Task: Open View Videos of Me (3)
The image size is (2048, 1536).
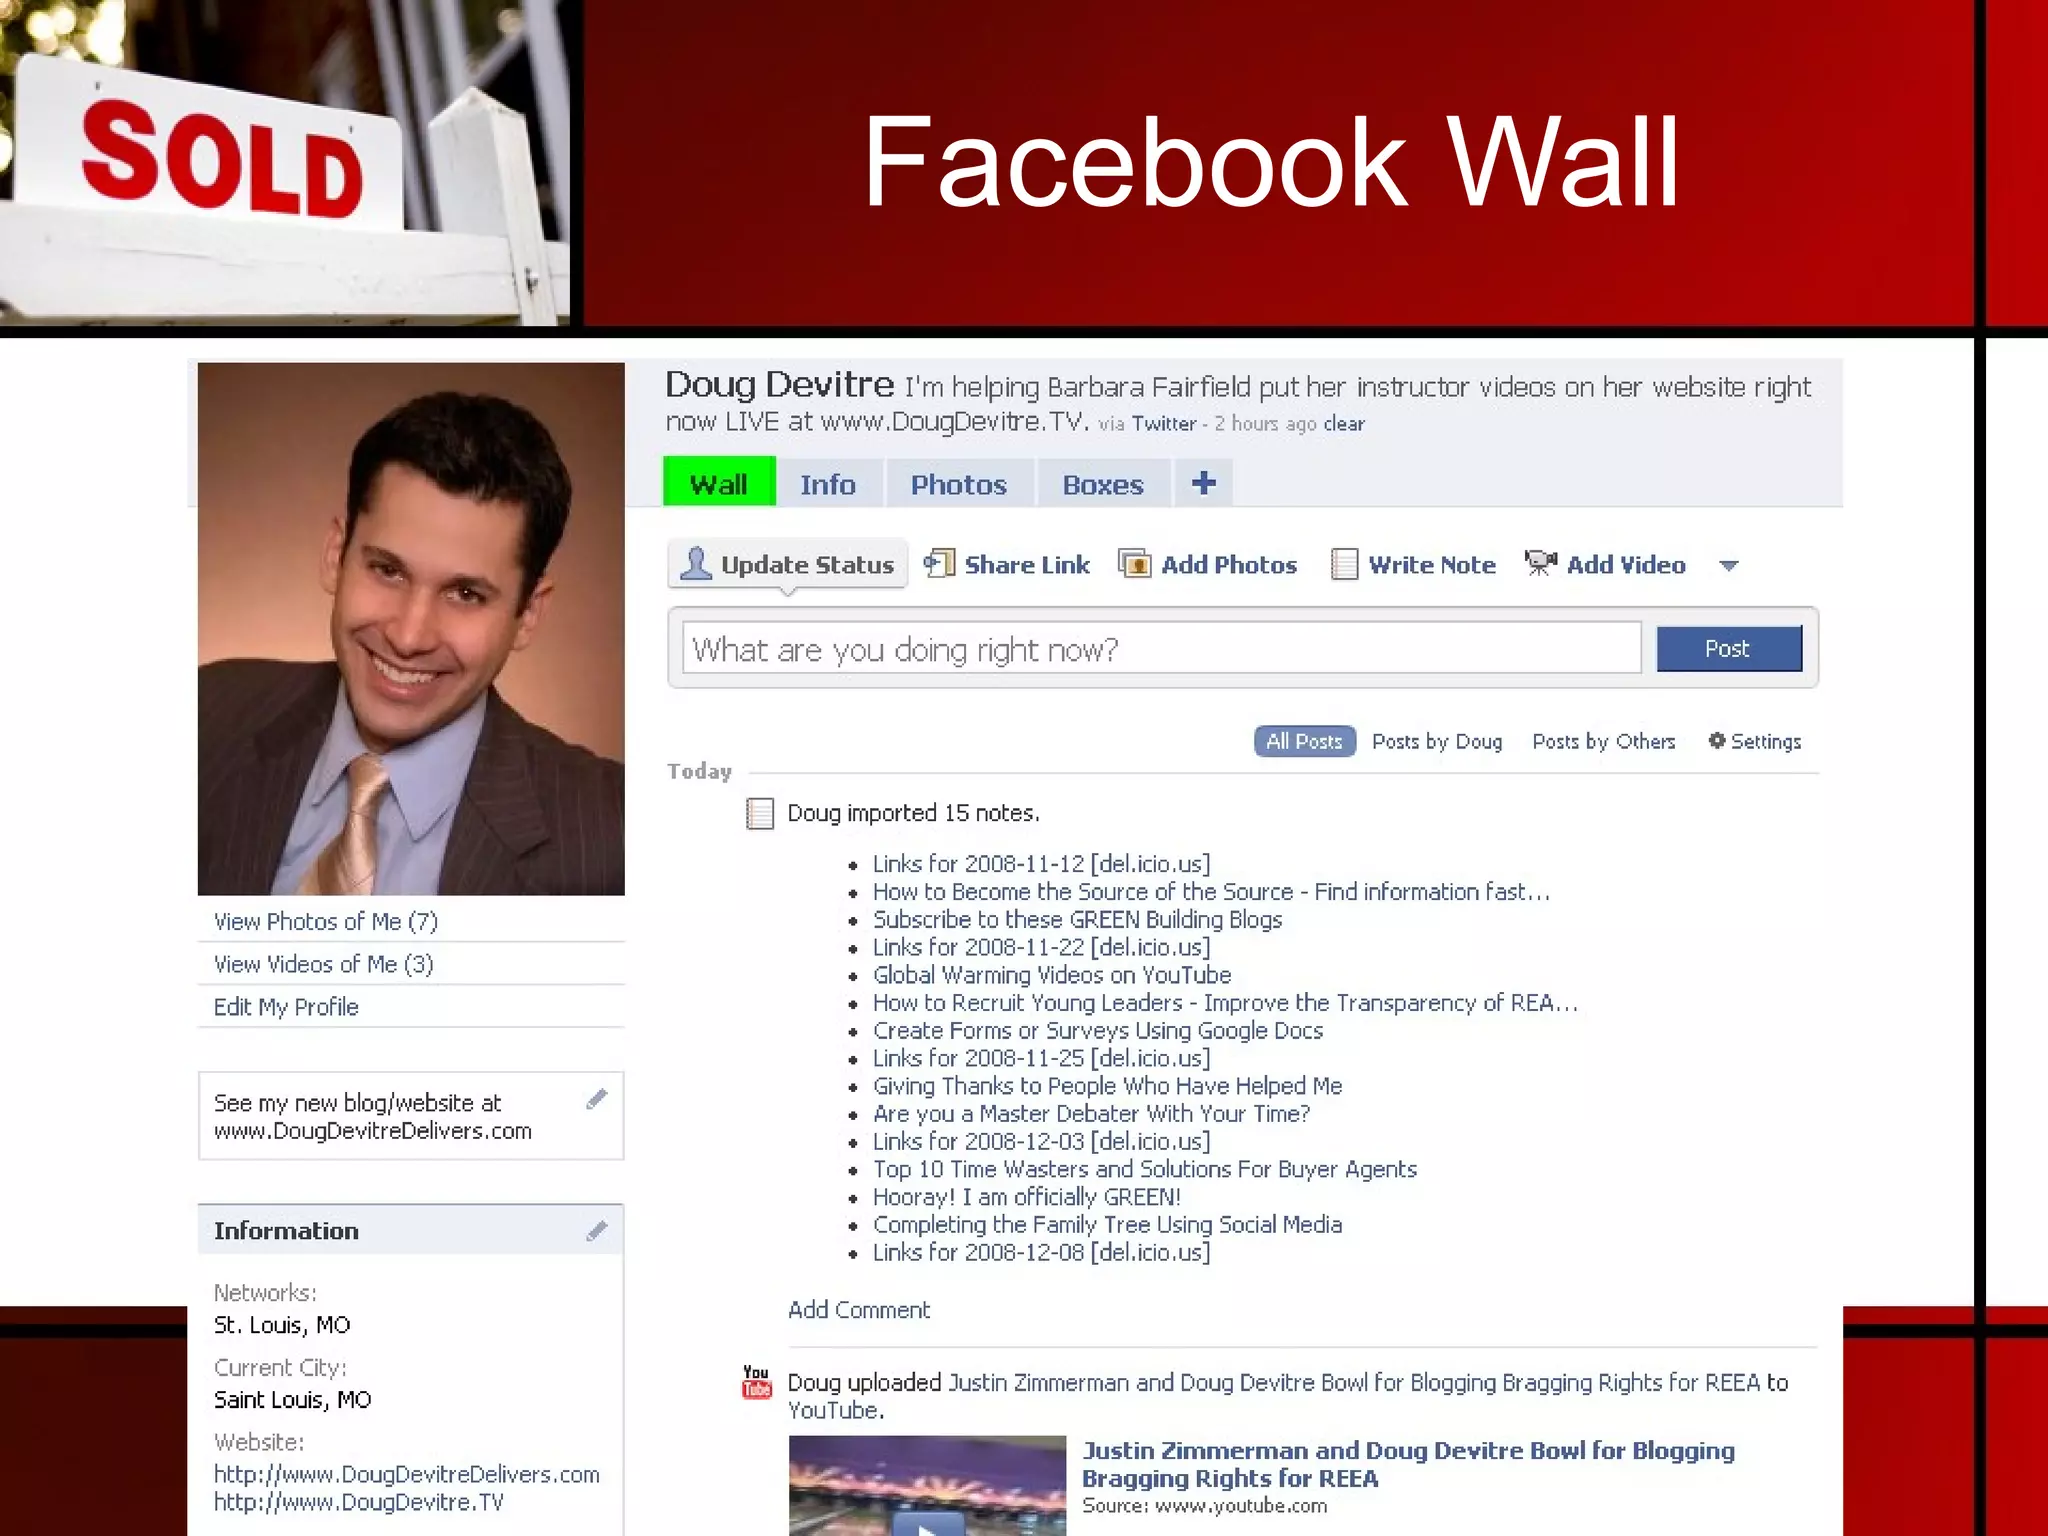Action: coord(323,964)
